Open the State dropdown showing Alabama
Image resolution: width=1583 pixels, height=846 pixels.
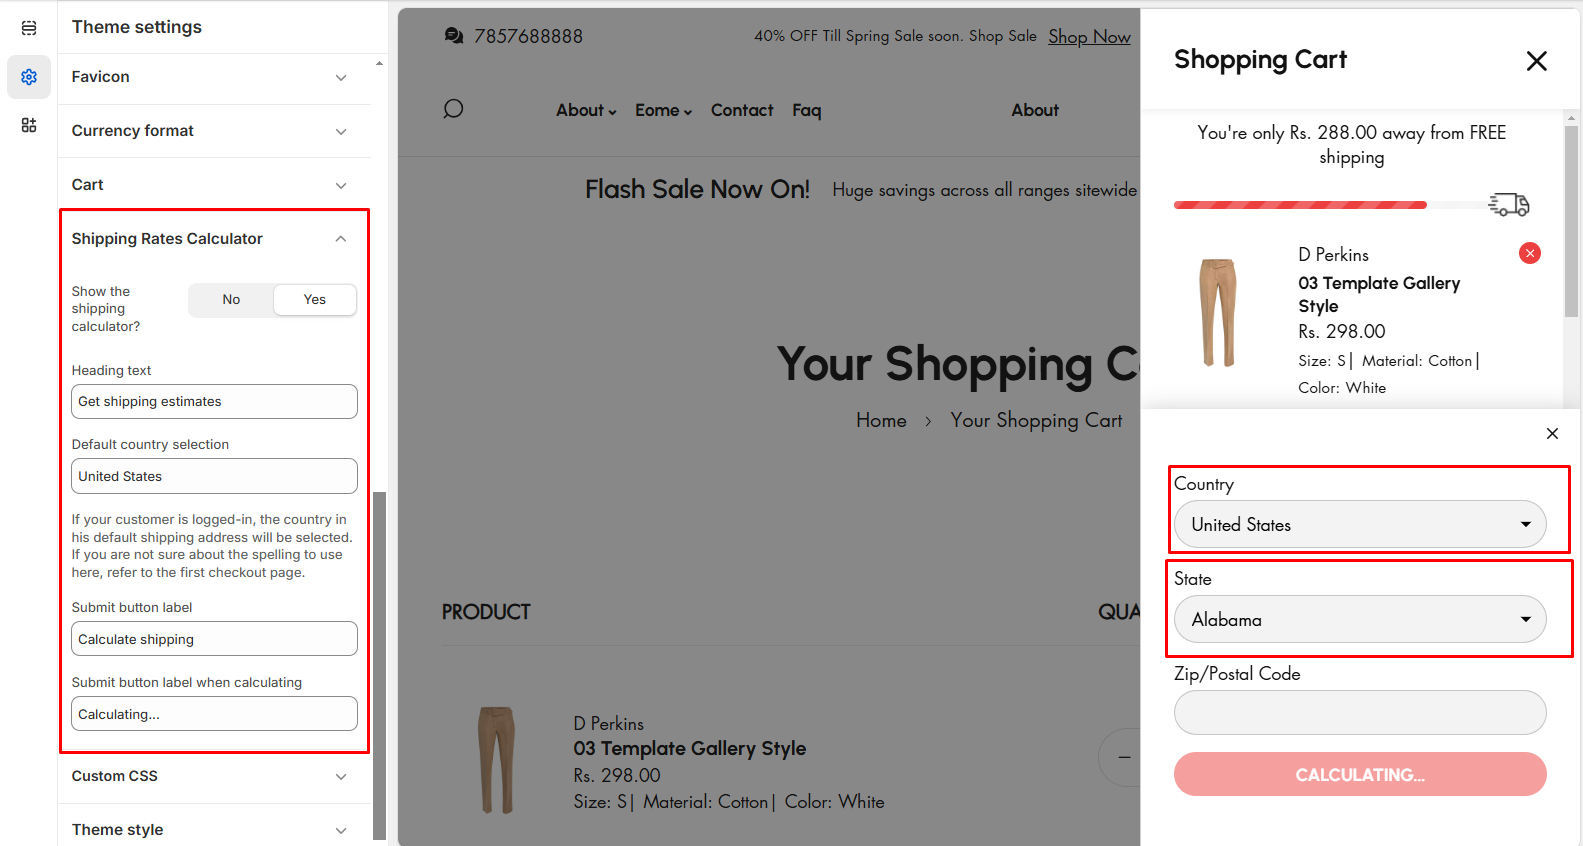pyautogui.click(x=1360, y=620)
